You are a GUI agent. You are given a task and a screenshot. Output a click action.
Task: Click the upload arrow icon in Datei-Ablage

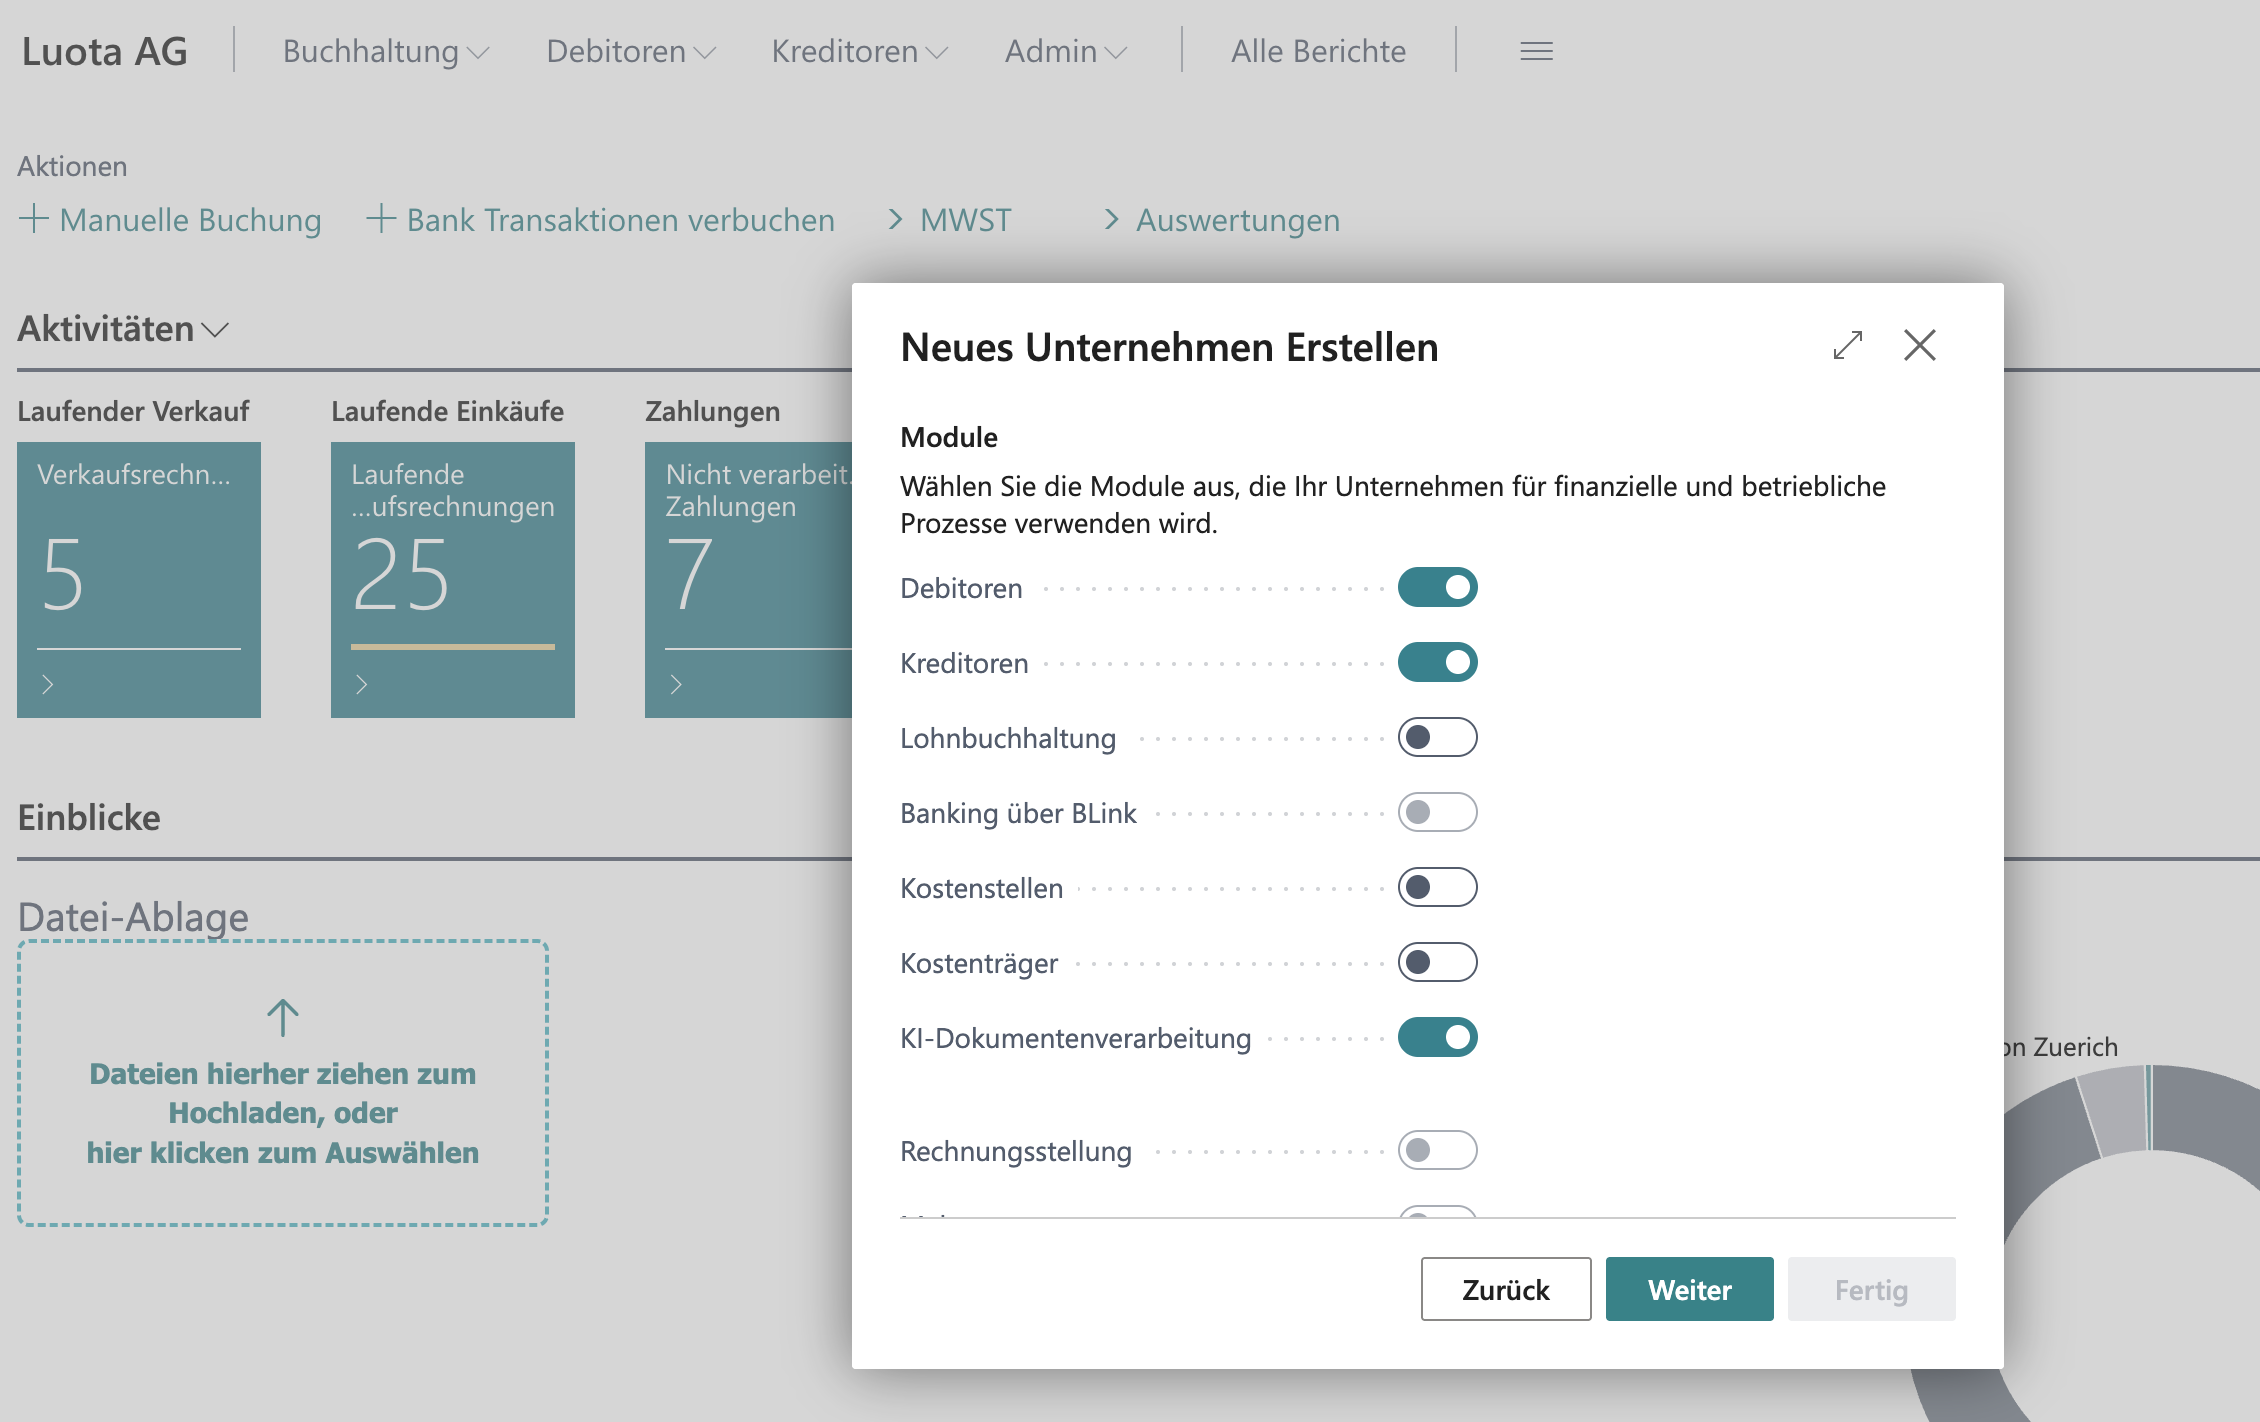(x=283, y=1018)
